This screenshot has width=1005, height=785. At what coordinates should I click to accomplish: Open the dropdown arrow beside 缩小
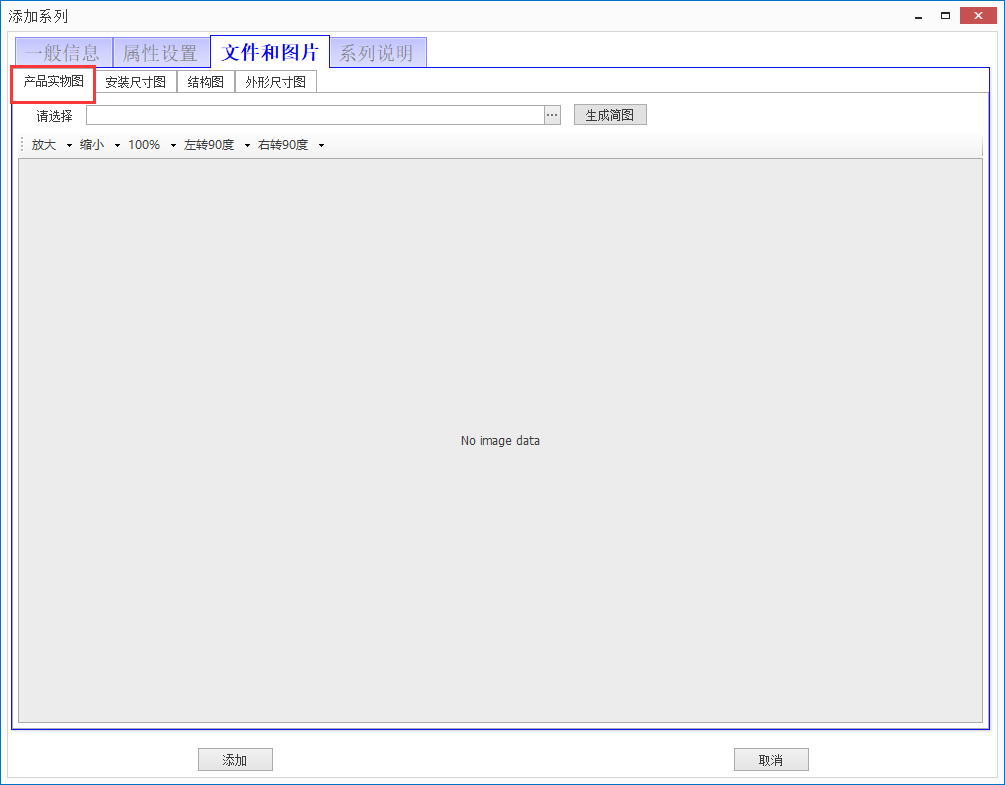pyautogui.click(x=116, y=144)
